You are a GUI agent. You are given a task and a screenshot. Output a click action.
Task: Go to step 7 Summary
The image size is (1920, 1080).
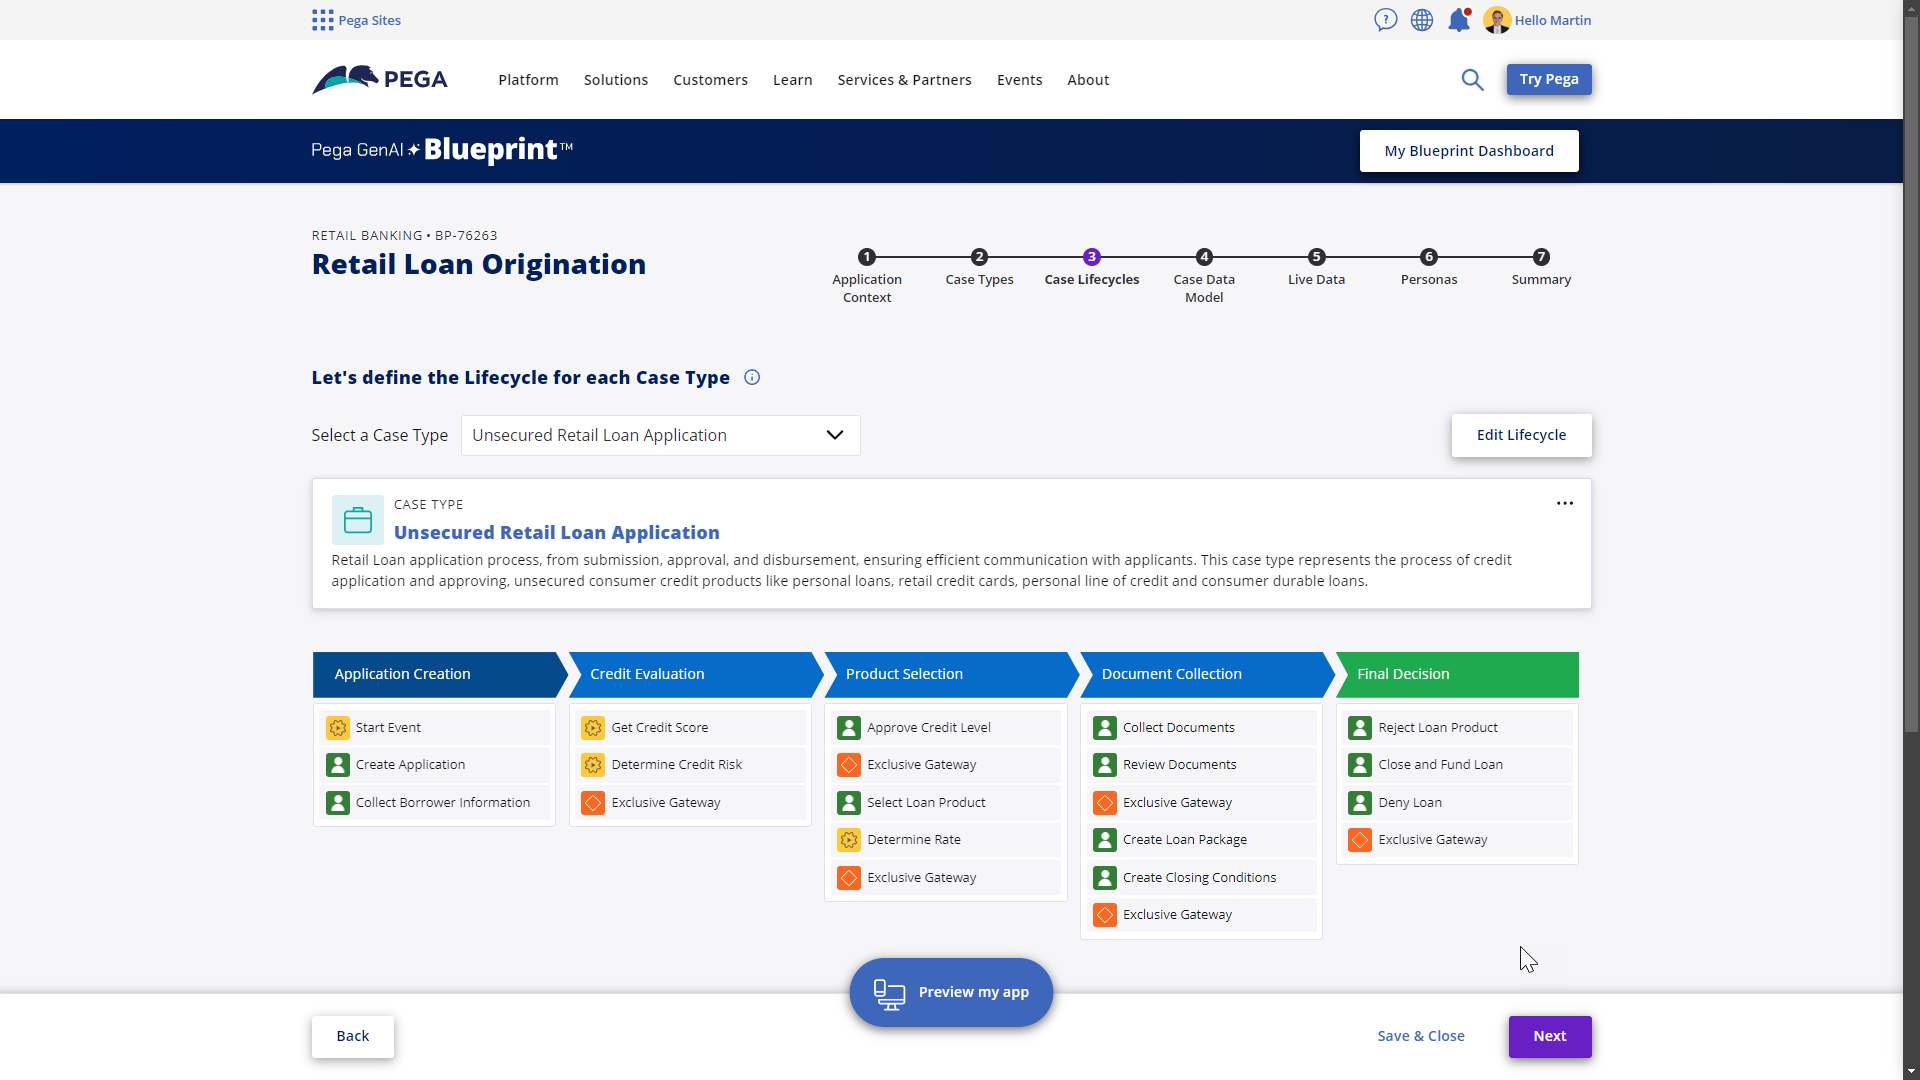[1541, 268]
